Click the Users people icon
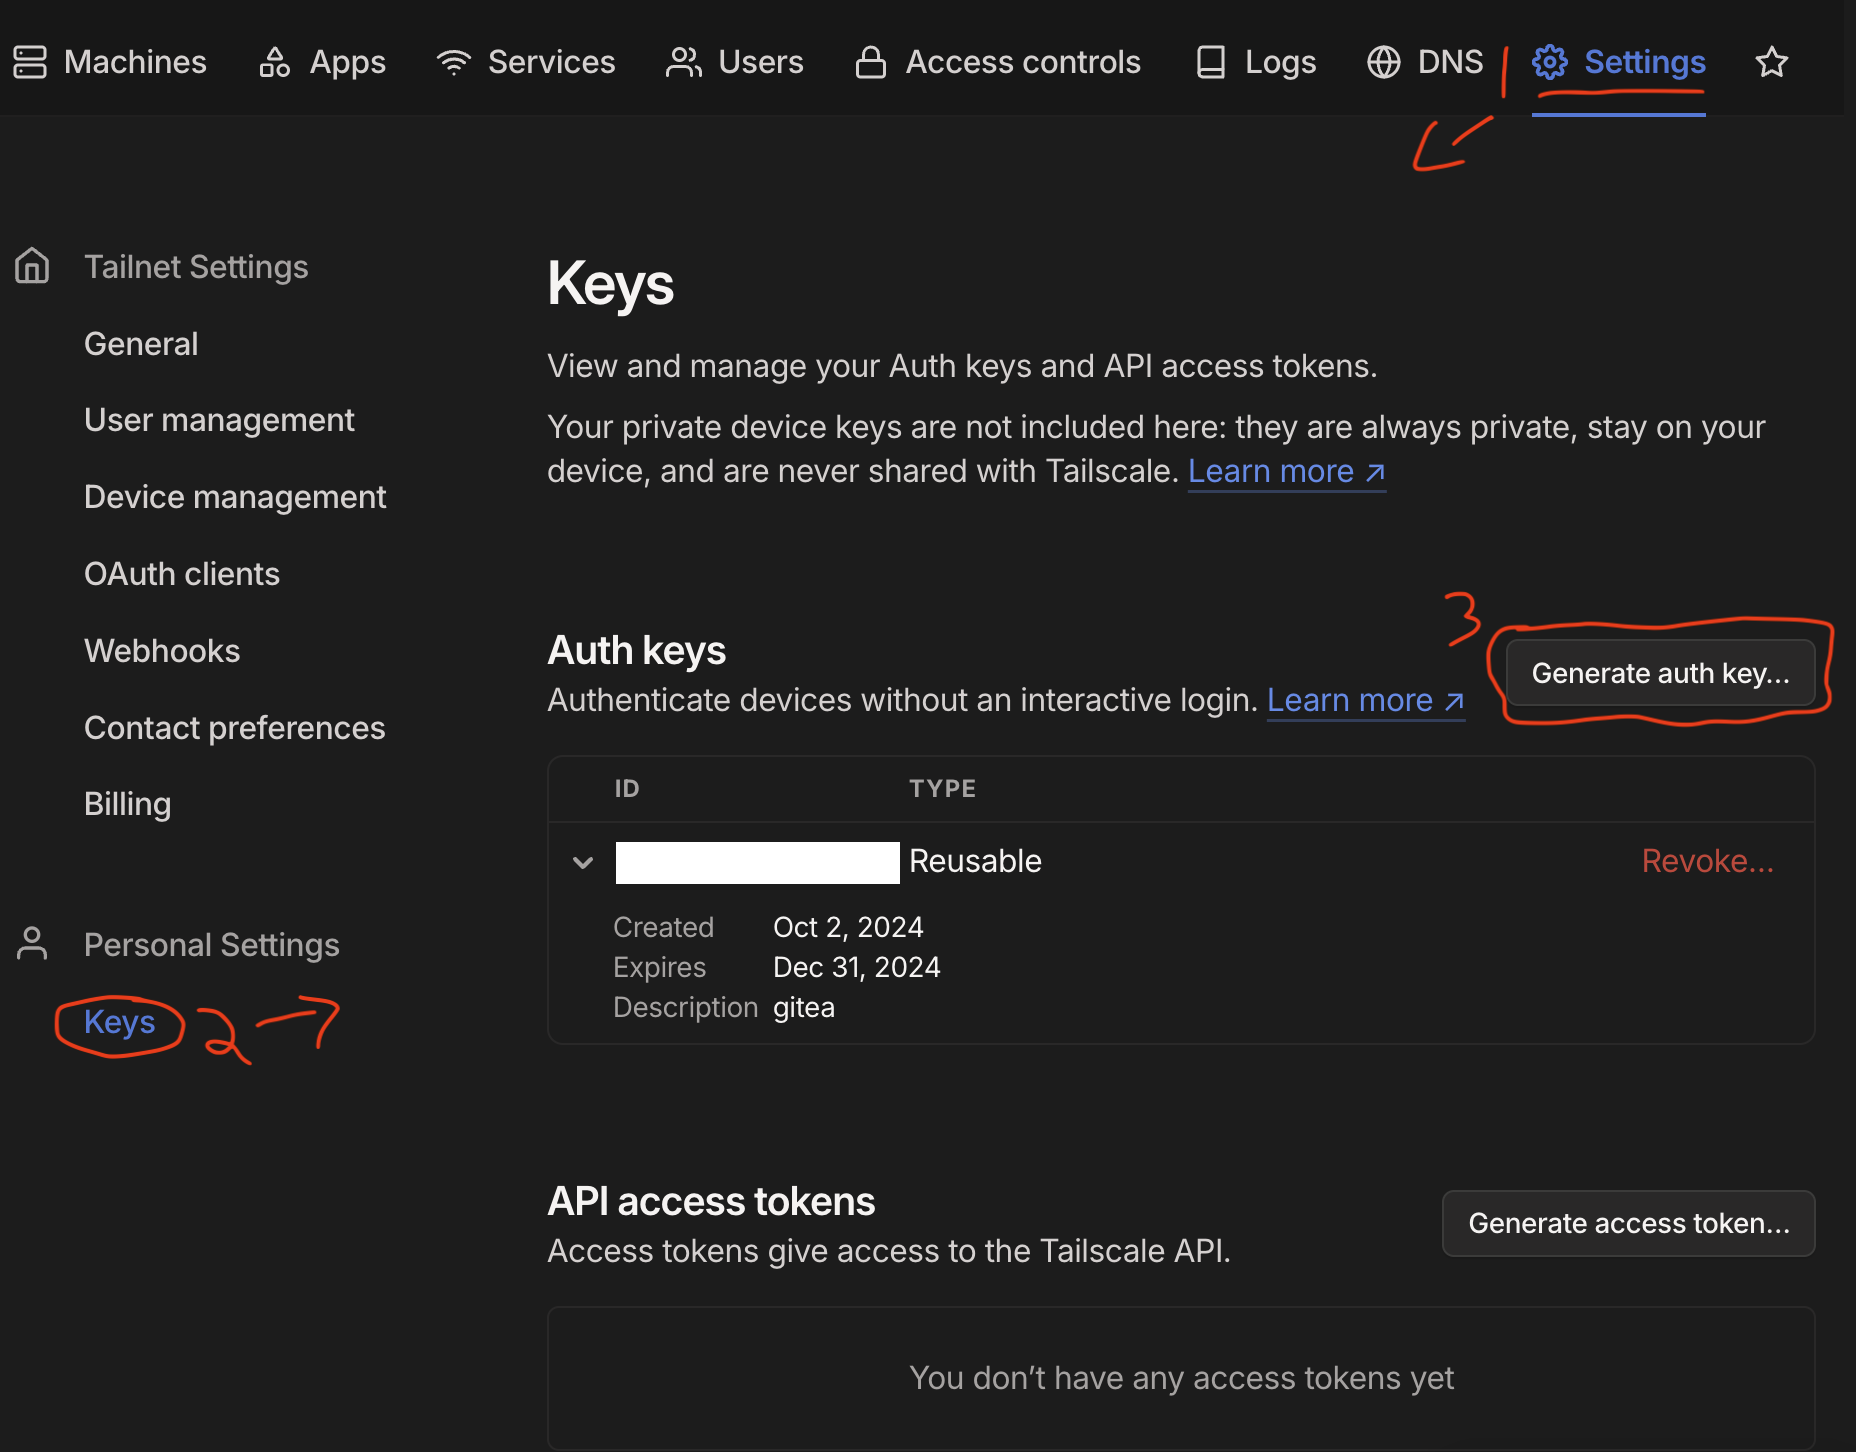Image resolution: width=1856 pixels, height=1452 pixels. pos(684,62)
